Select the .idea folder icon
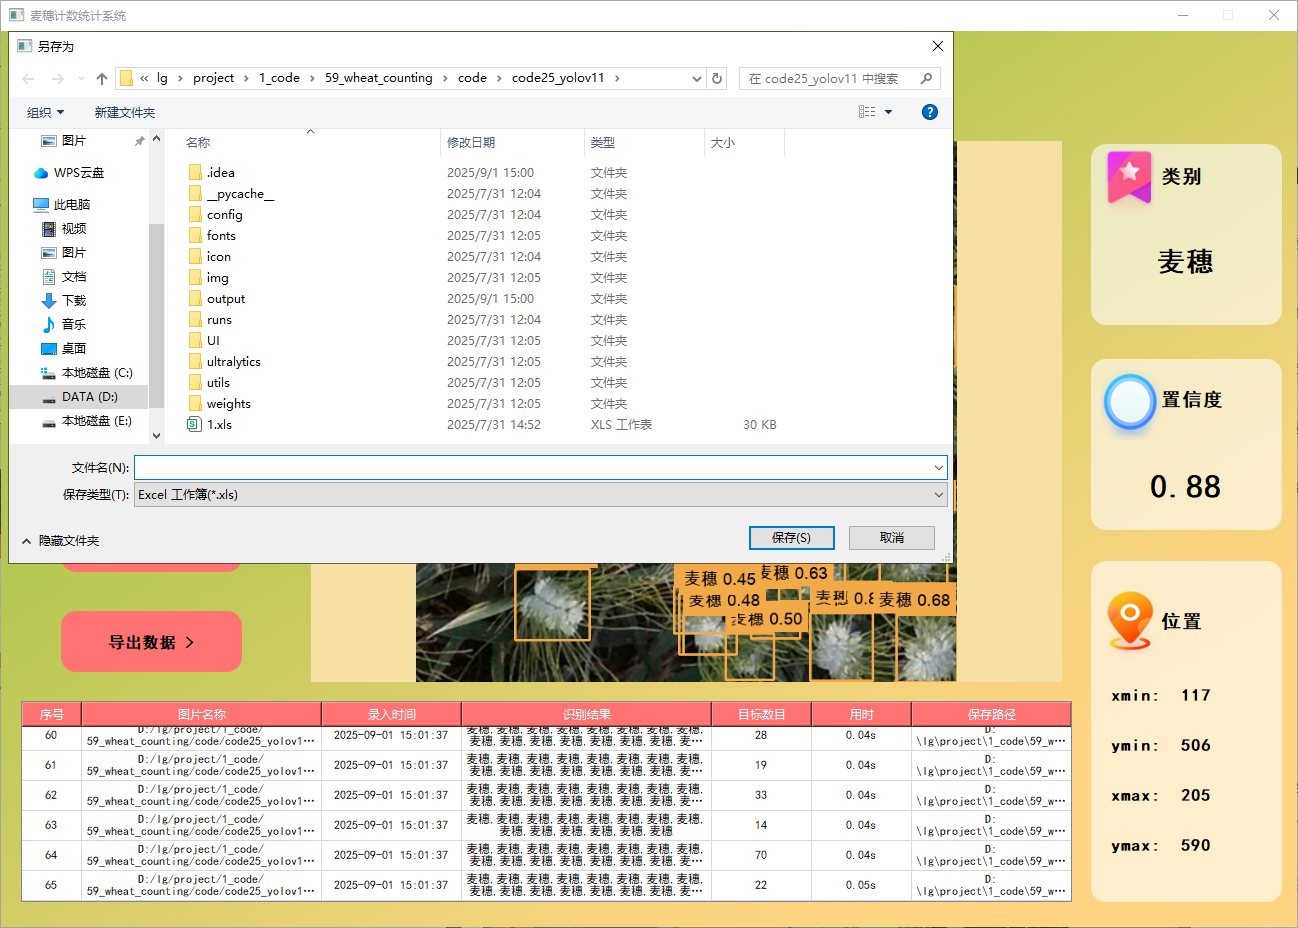 pos(195,173)
